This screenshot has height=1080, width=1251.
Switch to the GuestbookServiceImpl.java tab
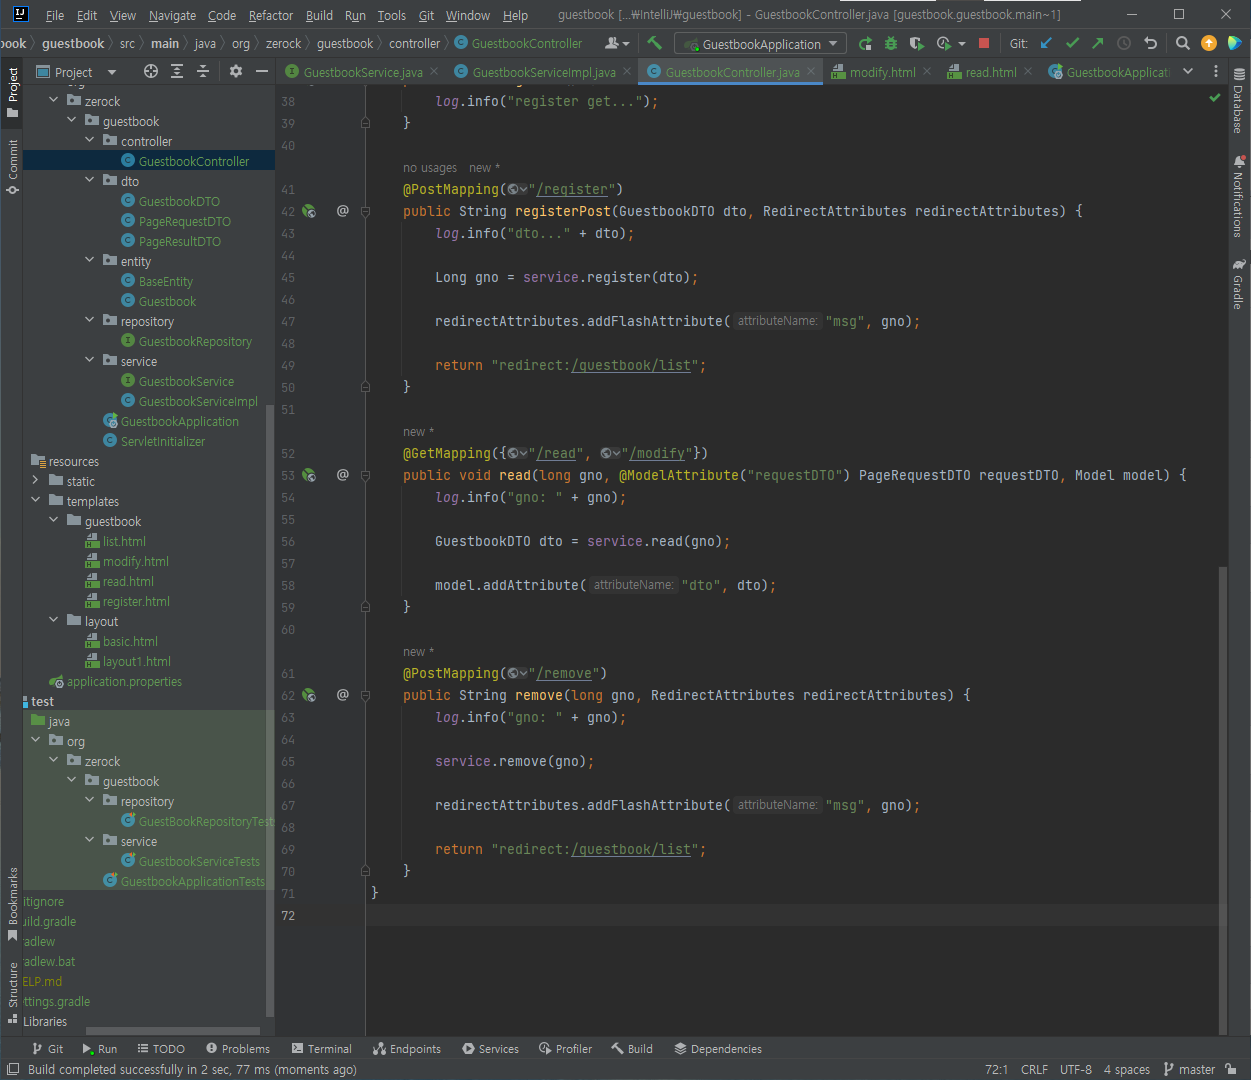544,72
